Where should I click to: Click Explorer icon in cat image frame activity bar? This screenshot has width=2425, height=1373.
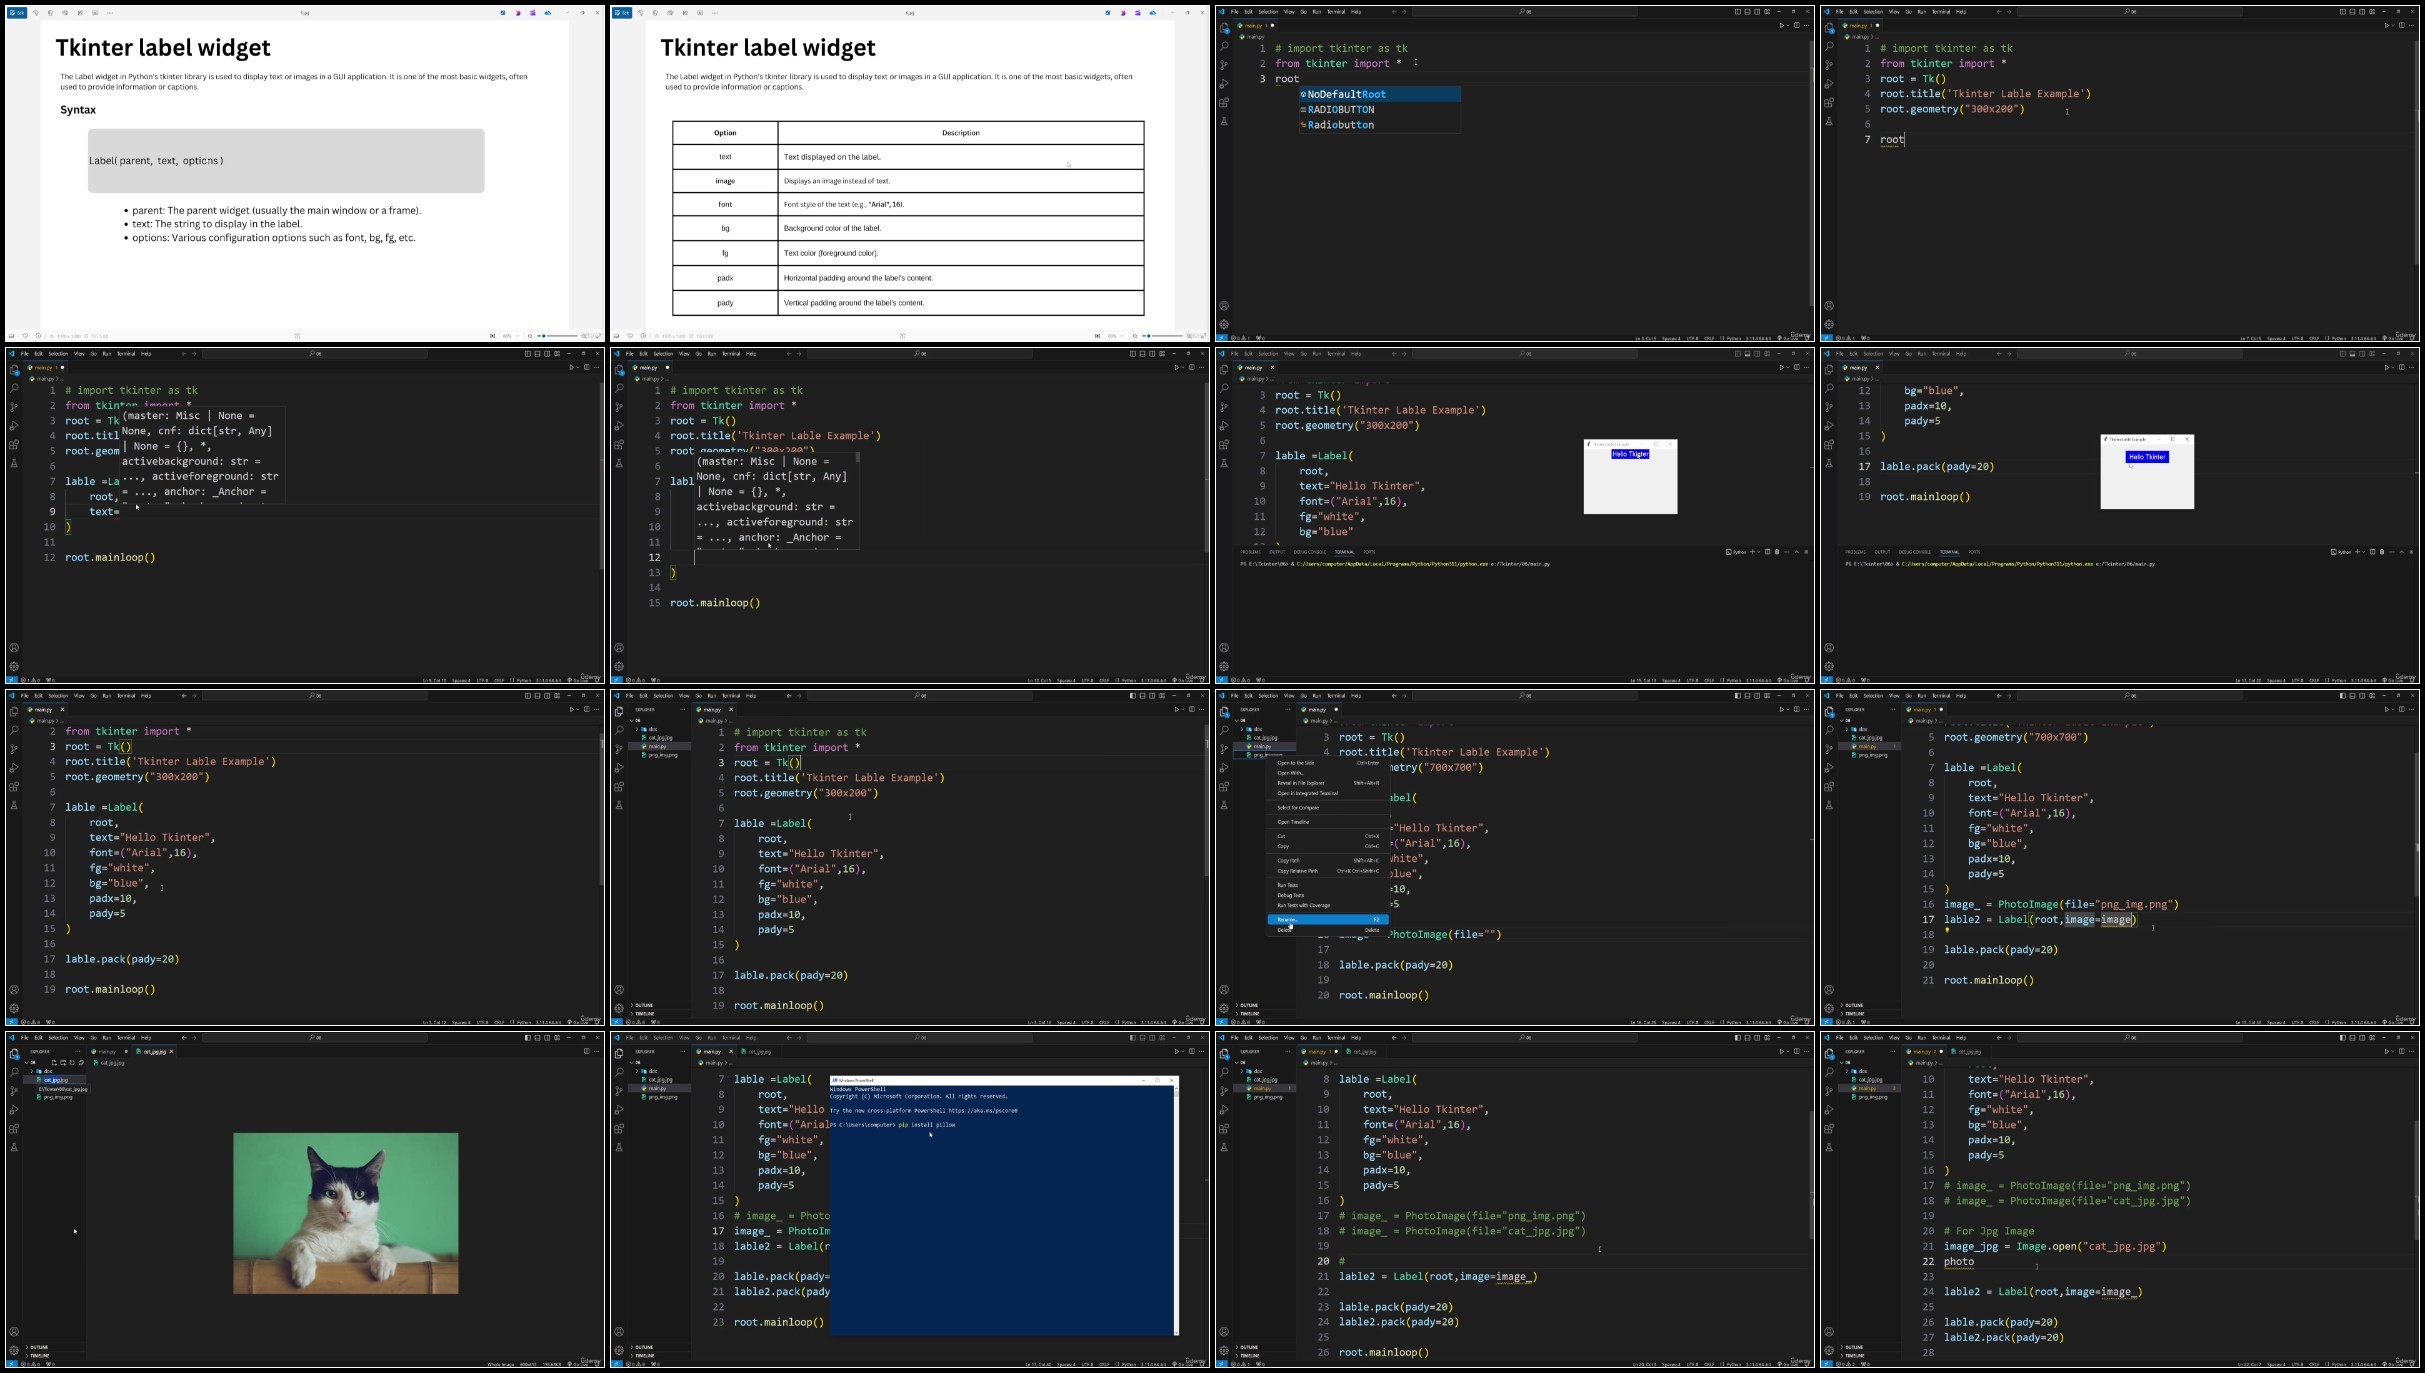[x=14, y=1054]
